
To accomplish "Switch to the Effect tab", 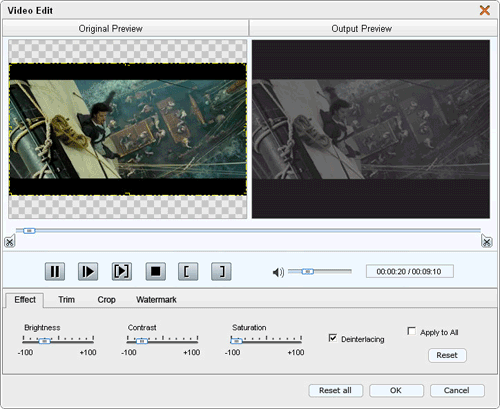I will (x=25, y=300).
